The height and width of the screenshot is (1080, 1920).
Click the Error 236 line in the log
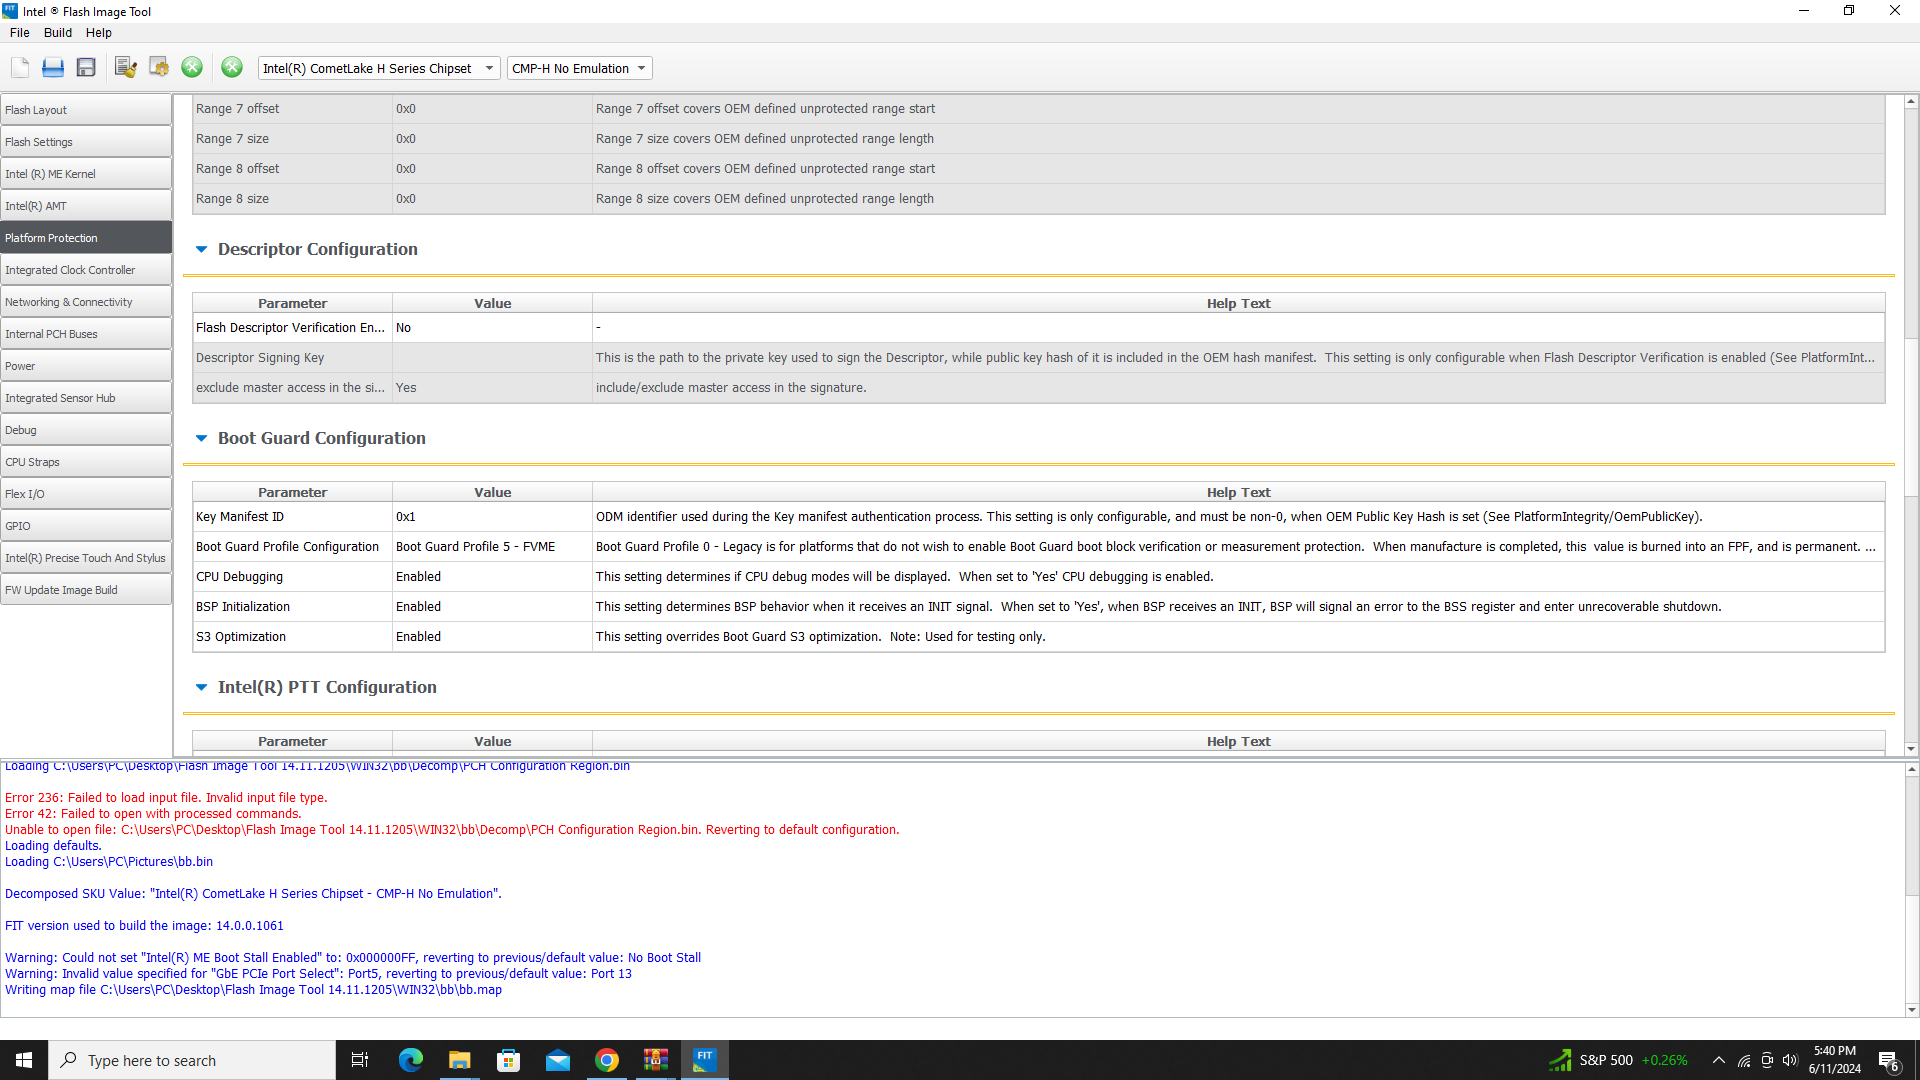166,798
